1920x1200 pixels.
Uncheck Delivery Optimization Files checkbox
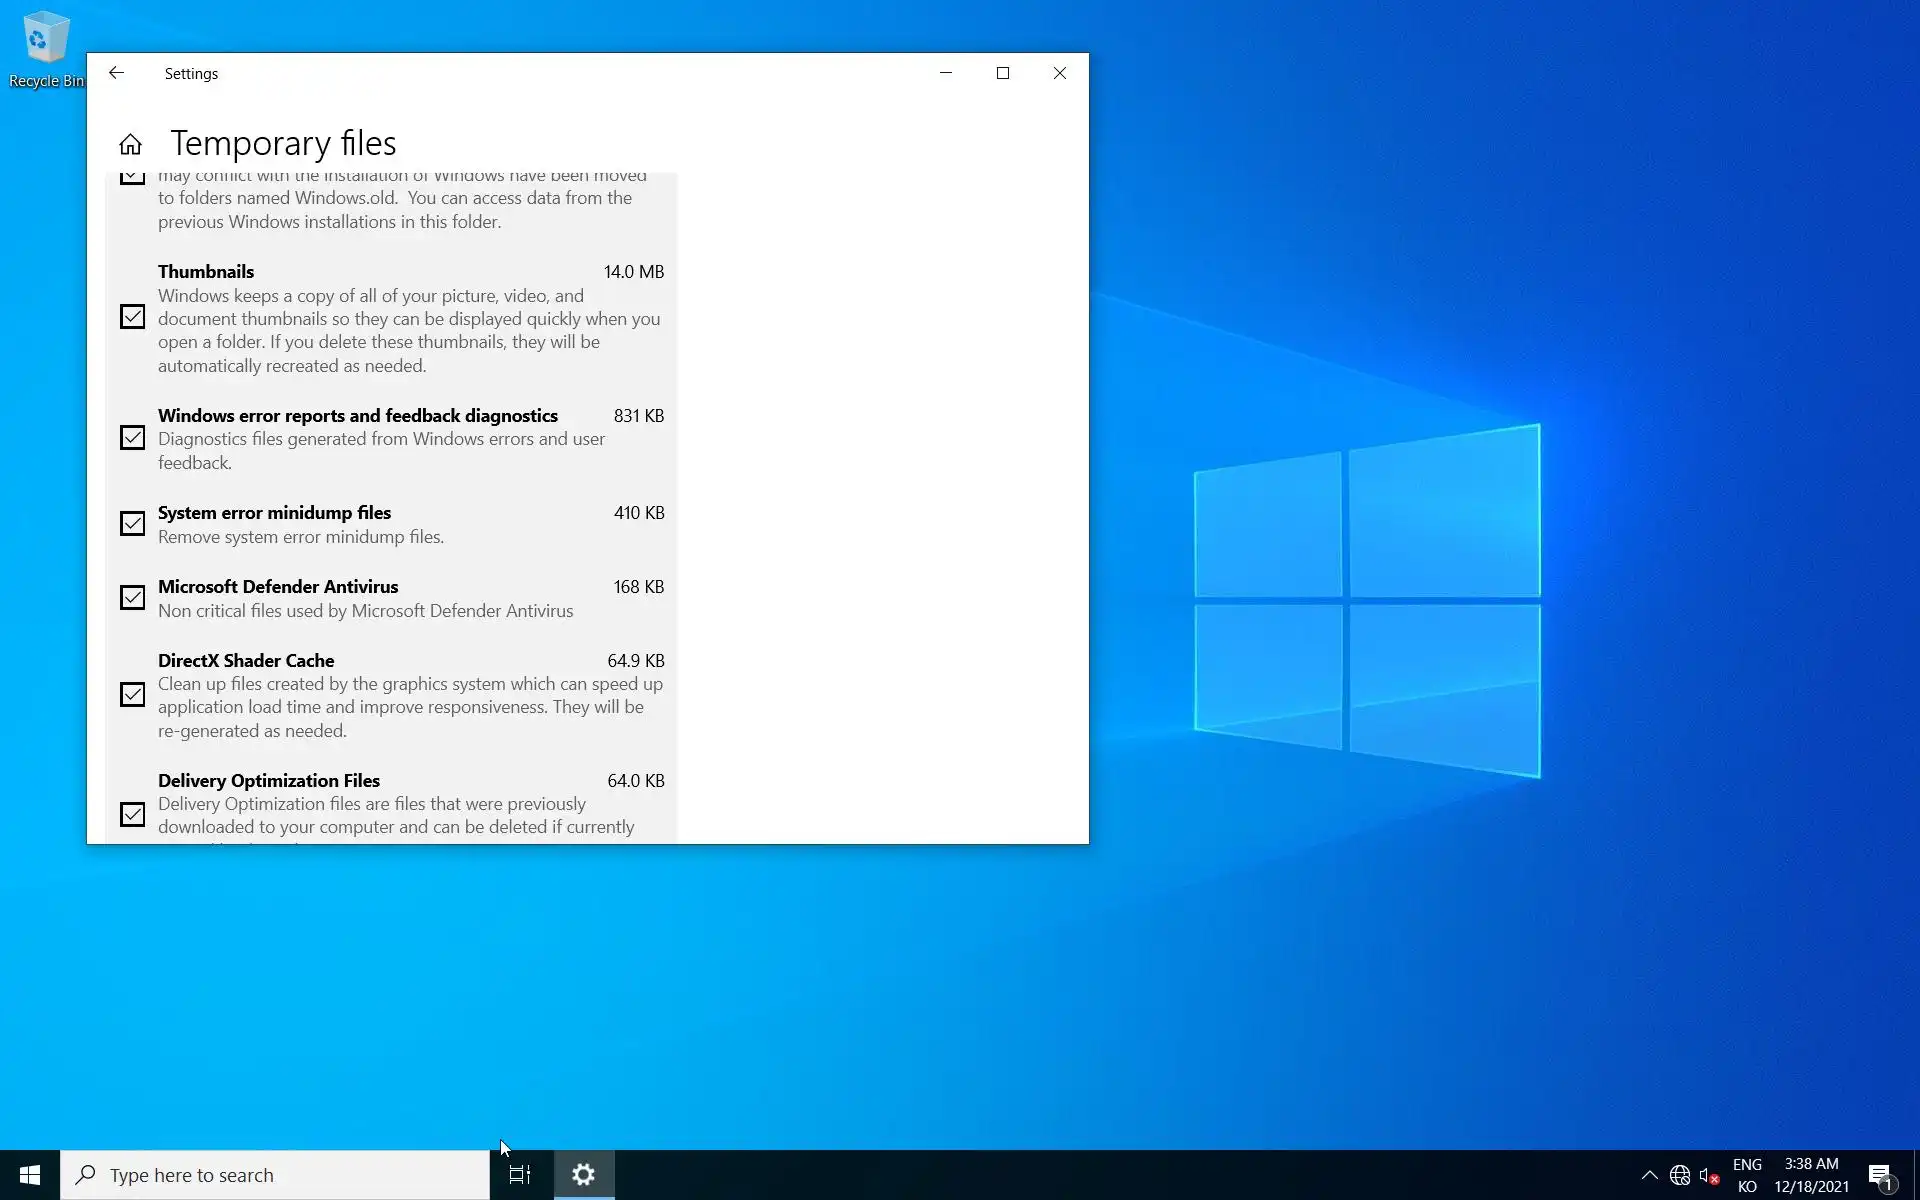pyautogui.click(x=132, y=815)
